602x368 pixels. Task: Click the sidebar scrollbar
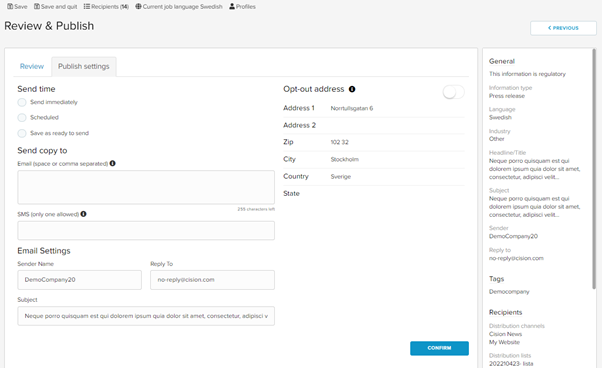[594, 169]
